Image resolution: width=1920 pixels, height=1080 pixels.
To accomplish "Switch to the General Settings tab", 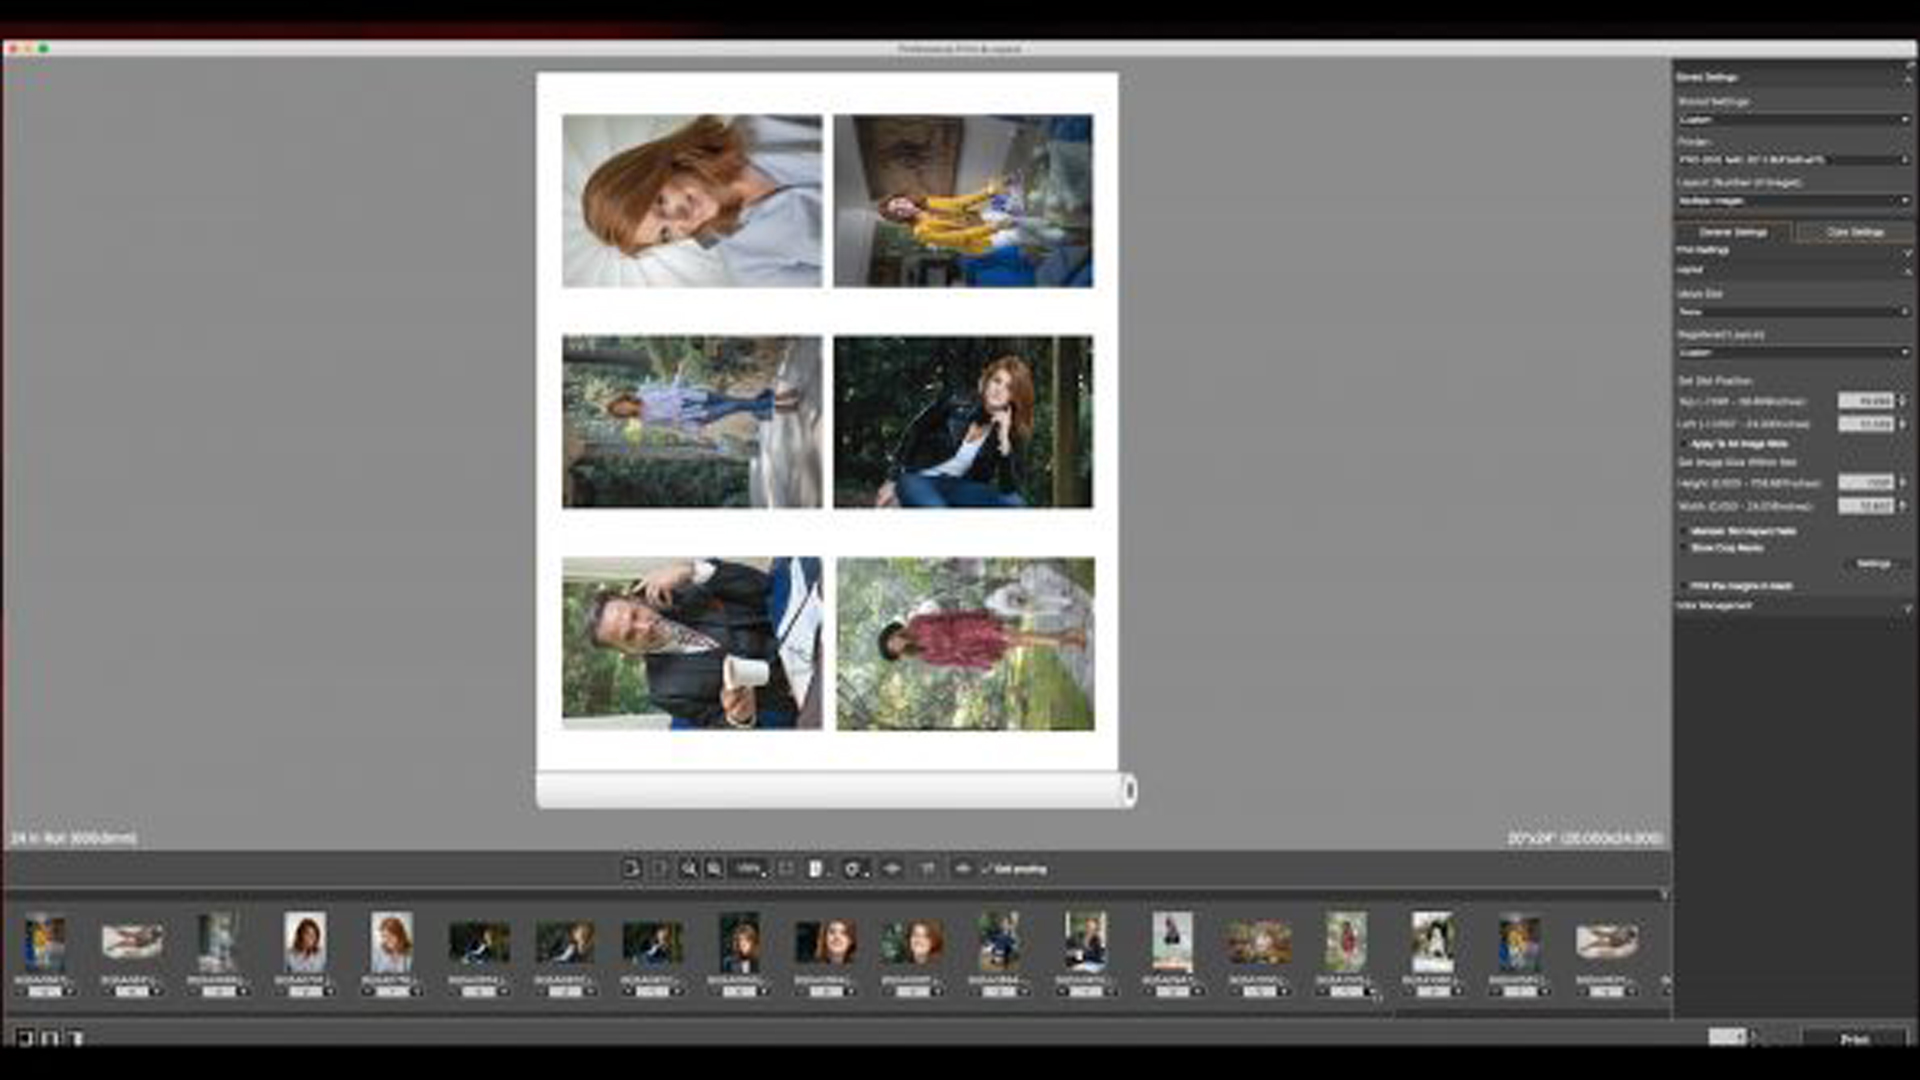I will (x=1734, y=232).
